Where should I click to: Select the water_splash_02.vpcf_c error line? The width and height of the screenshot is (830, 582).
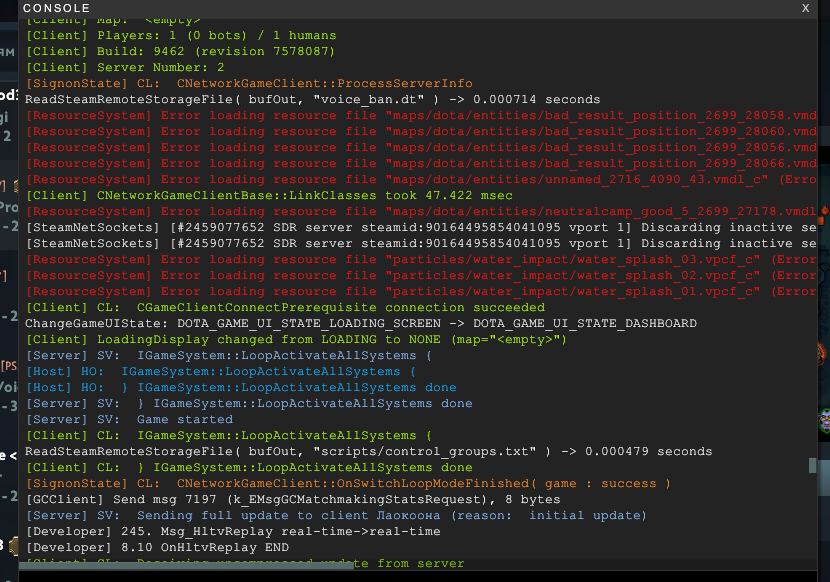[x=421, y=275]
